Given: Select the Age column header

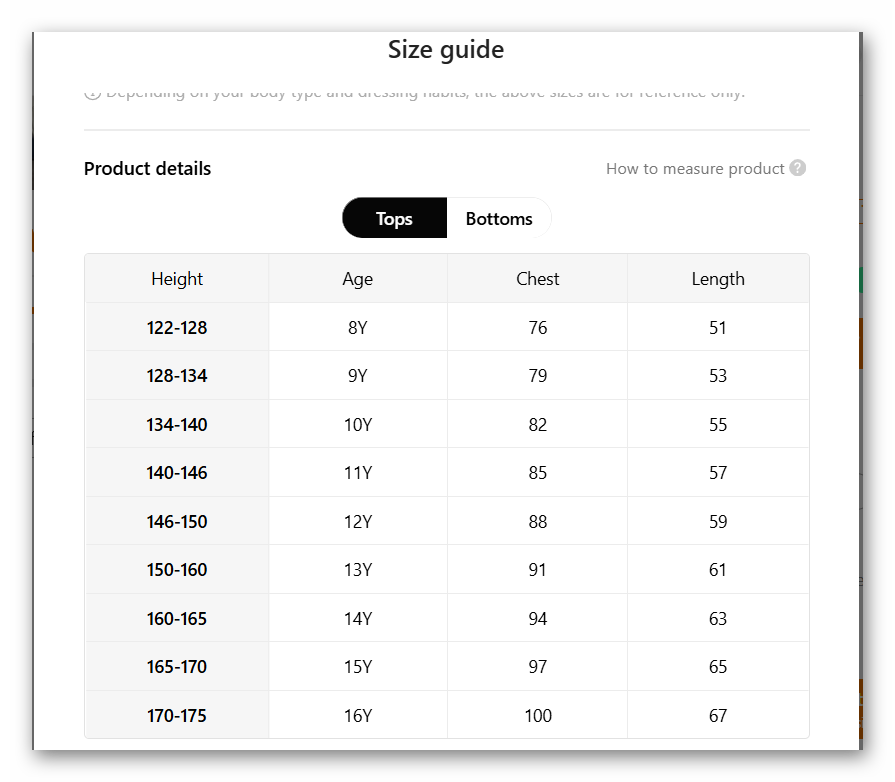Looking at the screenshot, I should click(357, 279).
